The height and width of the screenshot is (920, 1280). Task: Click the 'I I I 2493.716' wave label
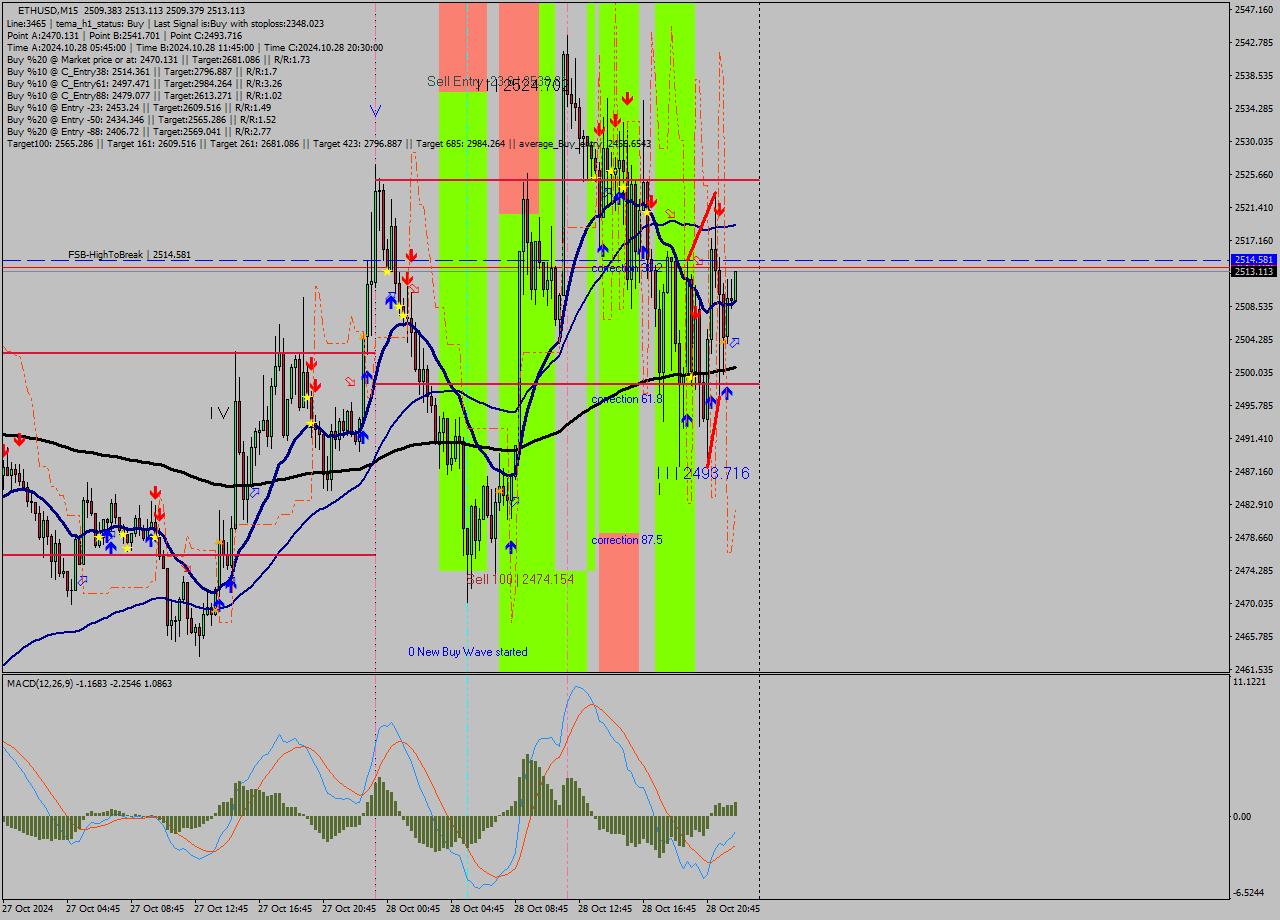[703, 473]
